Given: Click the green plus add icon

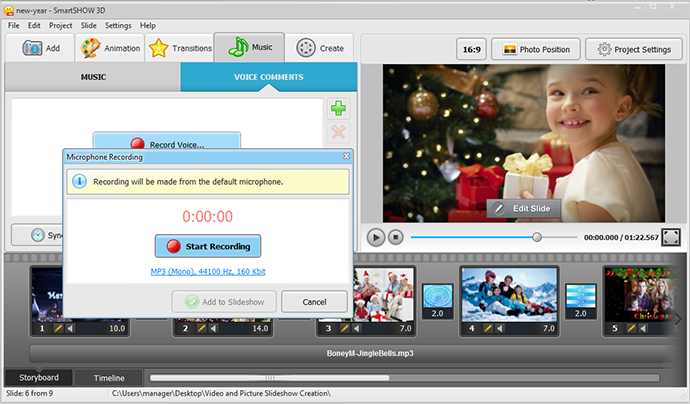Looking at the screenshot, I should point(338,108).
